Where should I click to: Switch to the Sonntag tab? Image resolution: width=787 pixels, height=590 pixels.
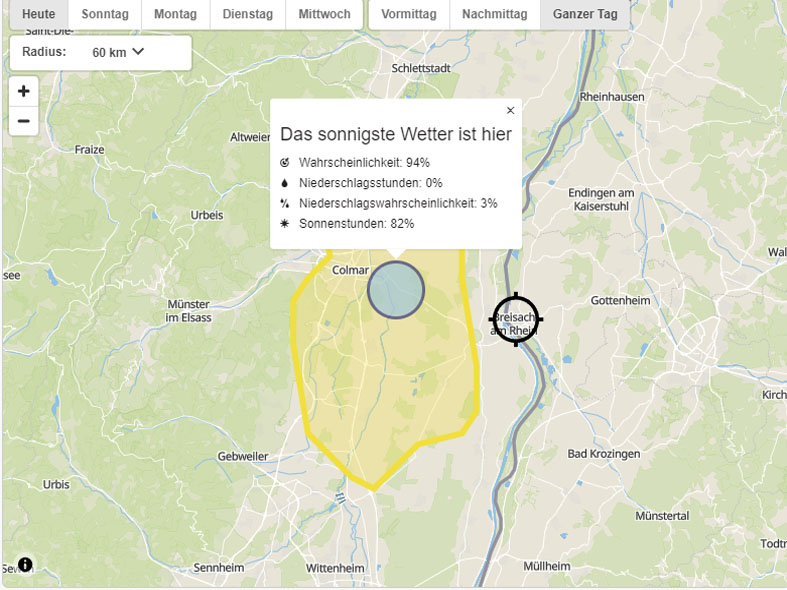click(x=105, y=15)
